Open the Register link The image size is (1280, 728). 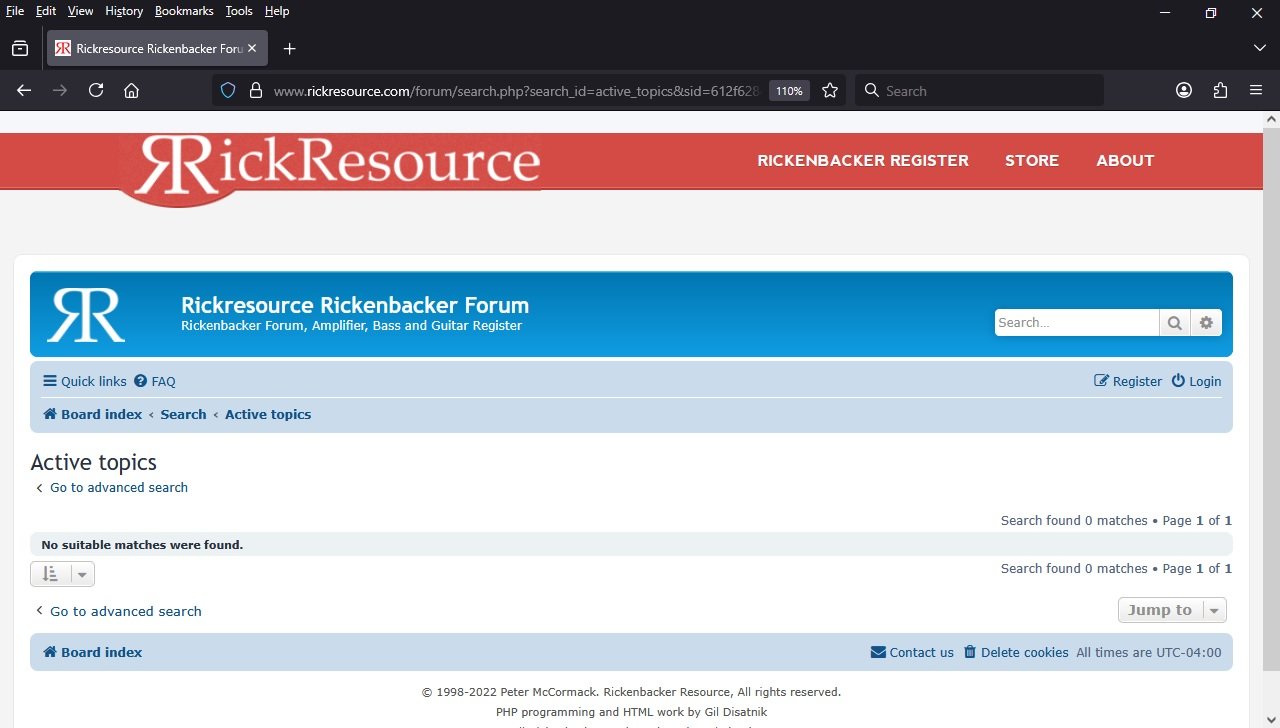[1128, 381]
